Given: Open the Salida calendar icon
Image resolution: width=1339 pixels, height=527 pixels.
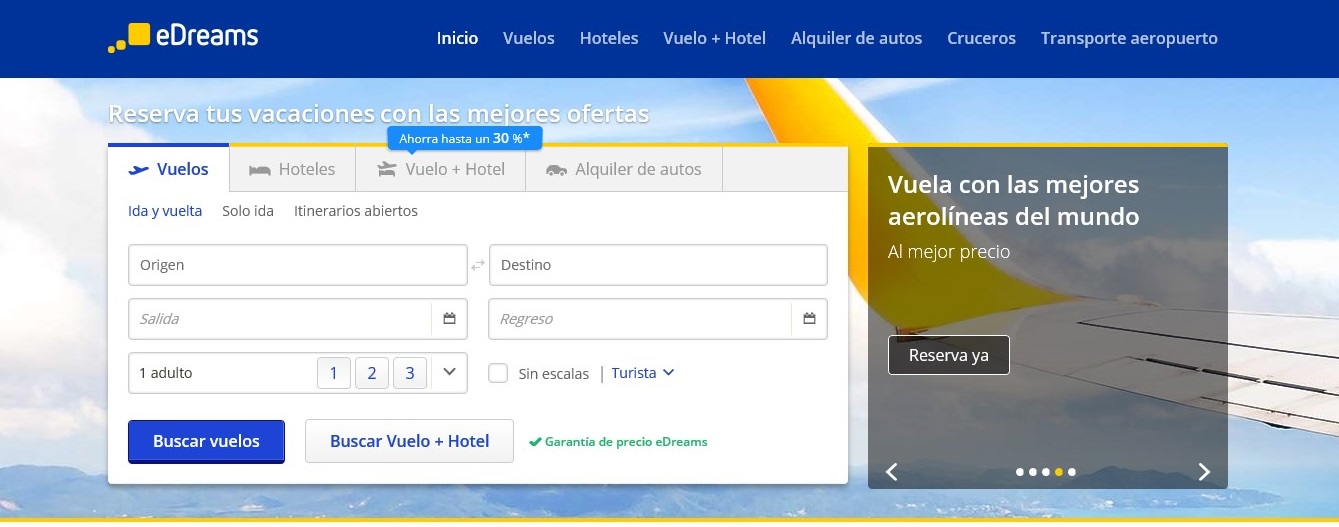Looking at the screenshot, I should tap(450, 319).
